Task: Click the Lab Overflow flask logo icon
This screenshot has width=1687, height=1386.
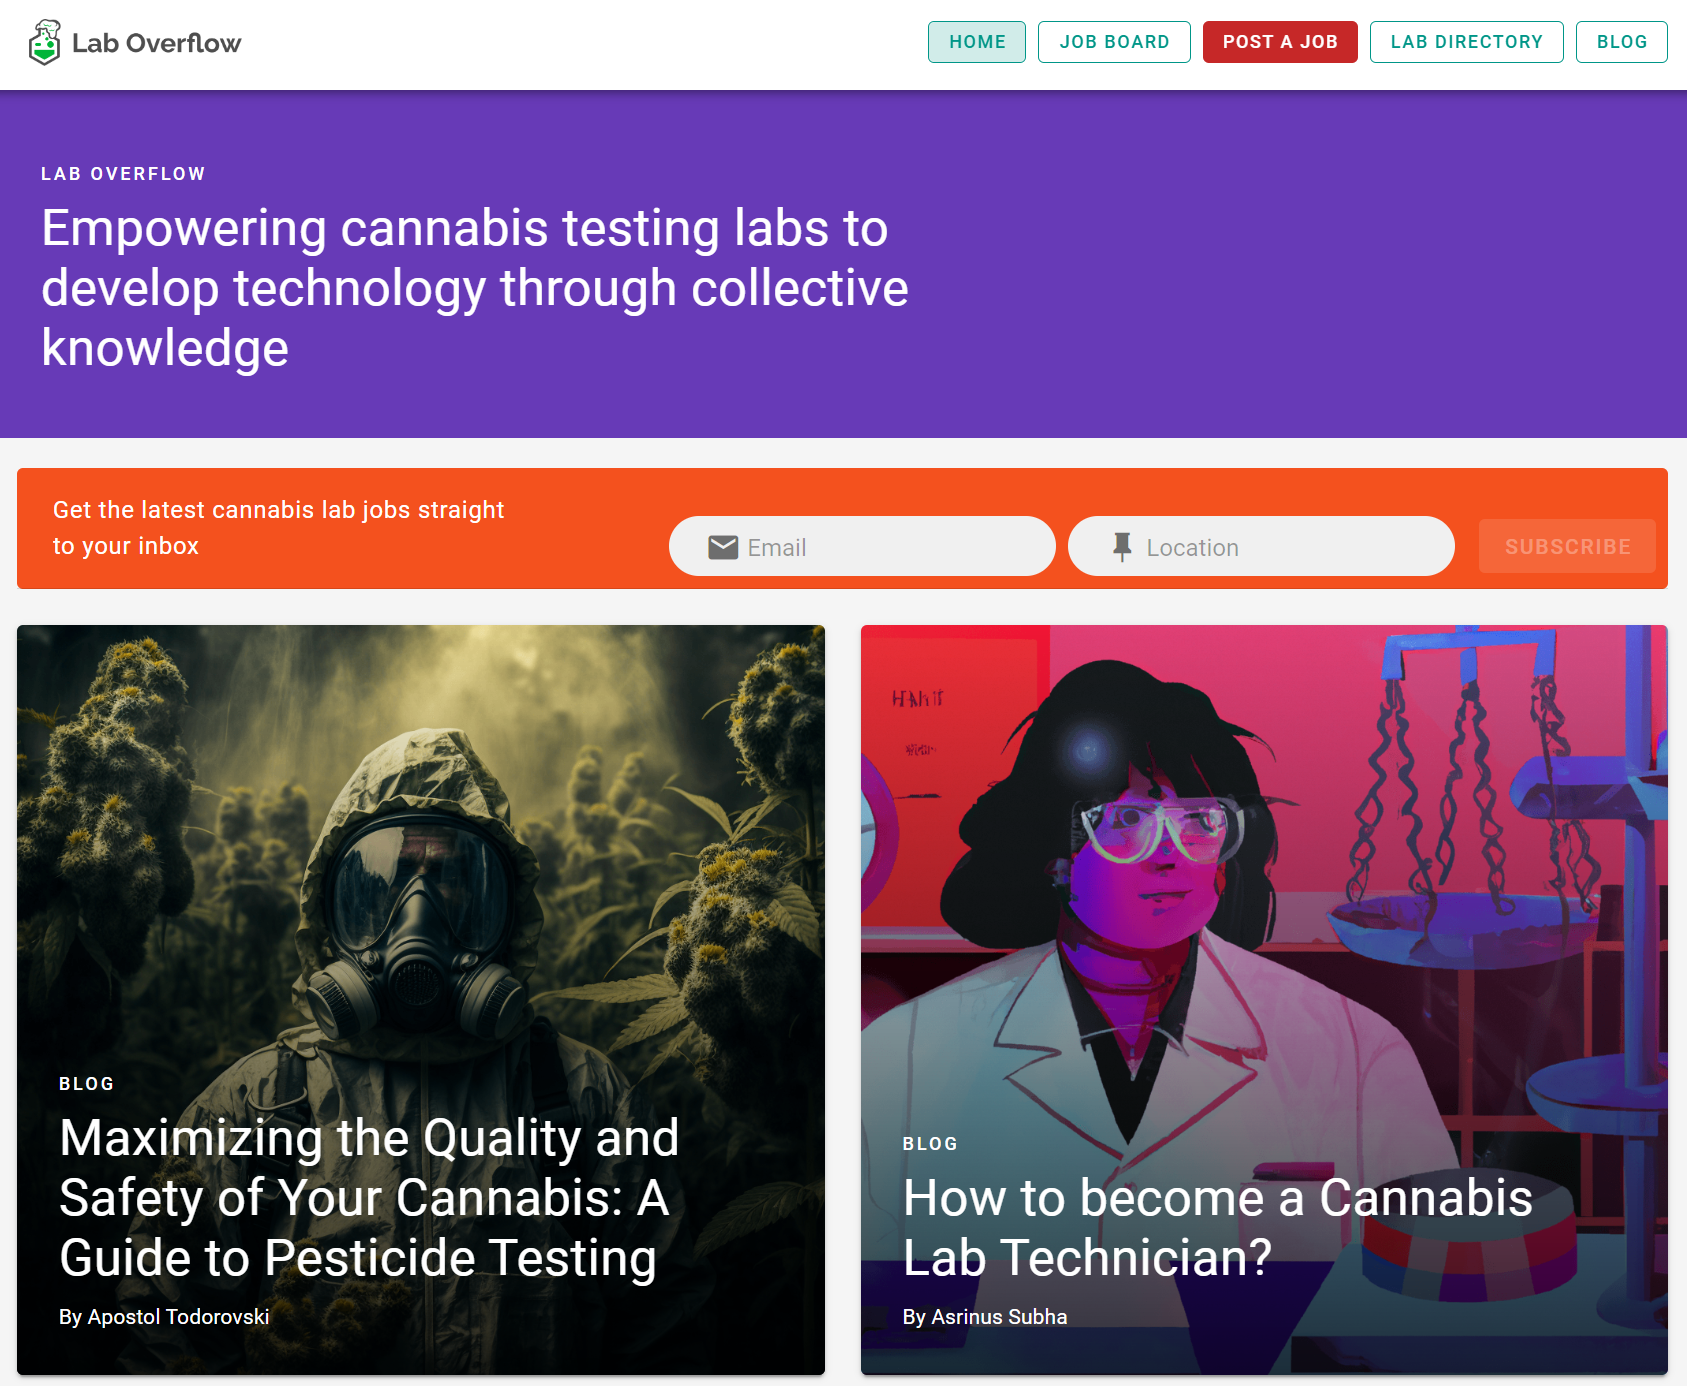Action: (45, 43)
